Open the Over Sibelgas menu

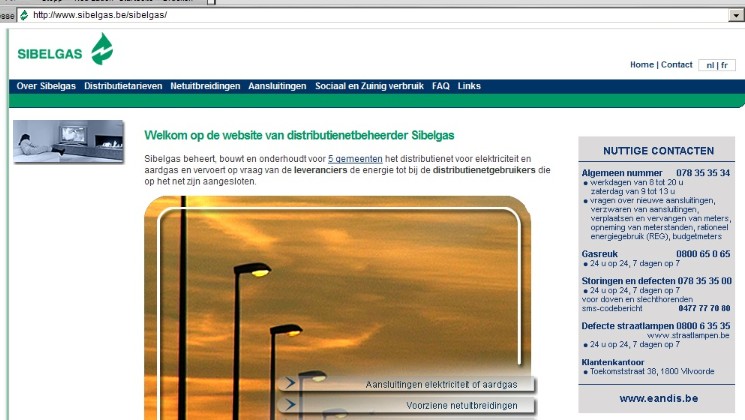(46, 86)
